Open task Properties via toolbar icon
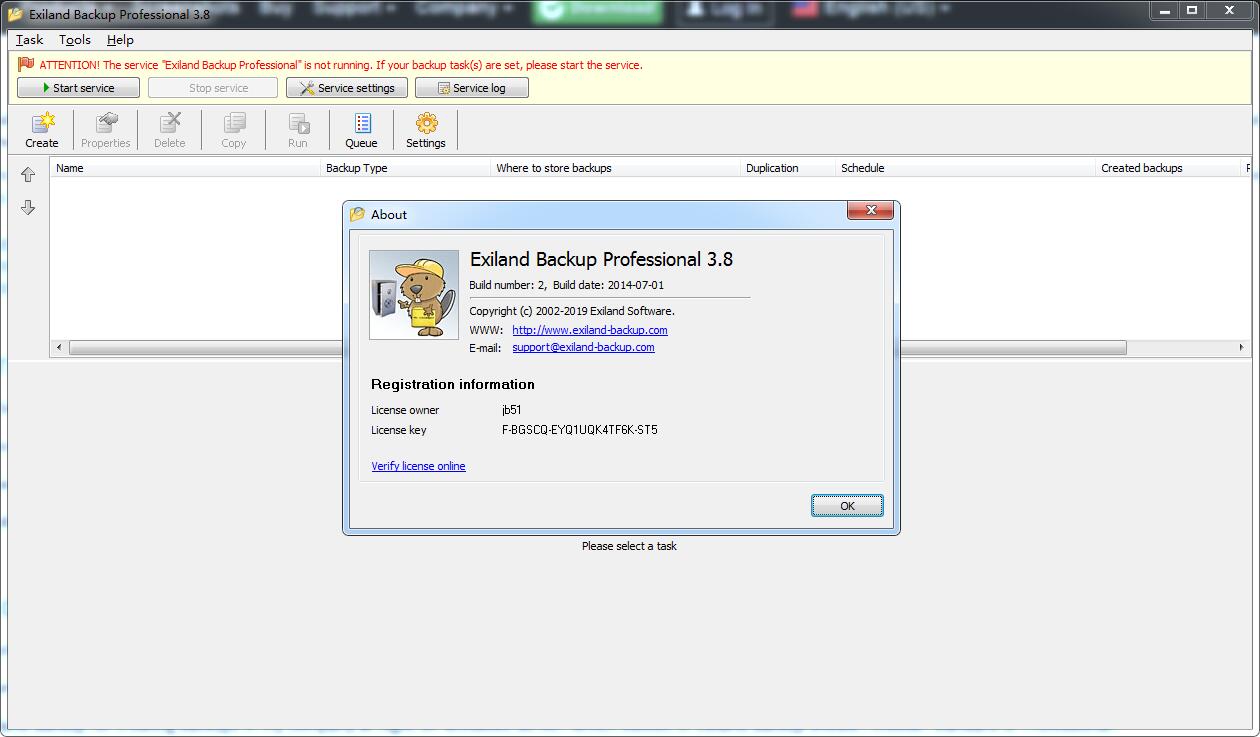Viewport: 1260px width, 737px height. click(105, 129)
